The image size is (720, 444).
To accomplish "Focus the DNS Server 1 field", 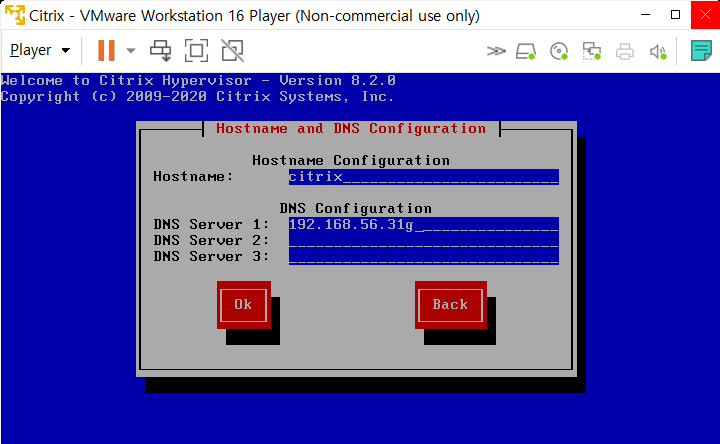I will point(423,225).
